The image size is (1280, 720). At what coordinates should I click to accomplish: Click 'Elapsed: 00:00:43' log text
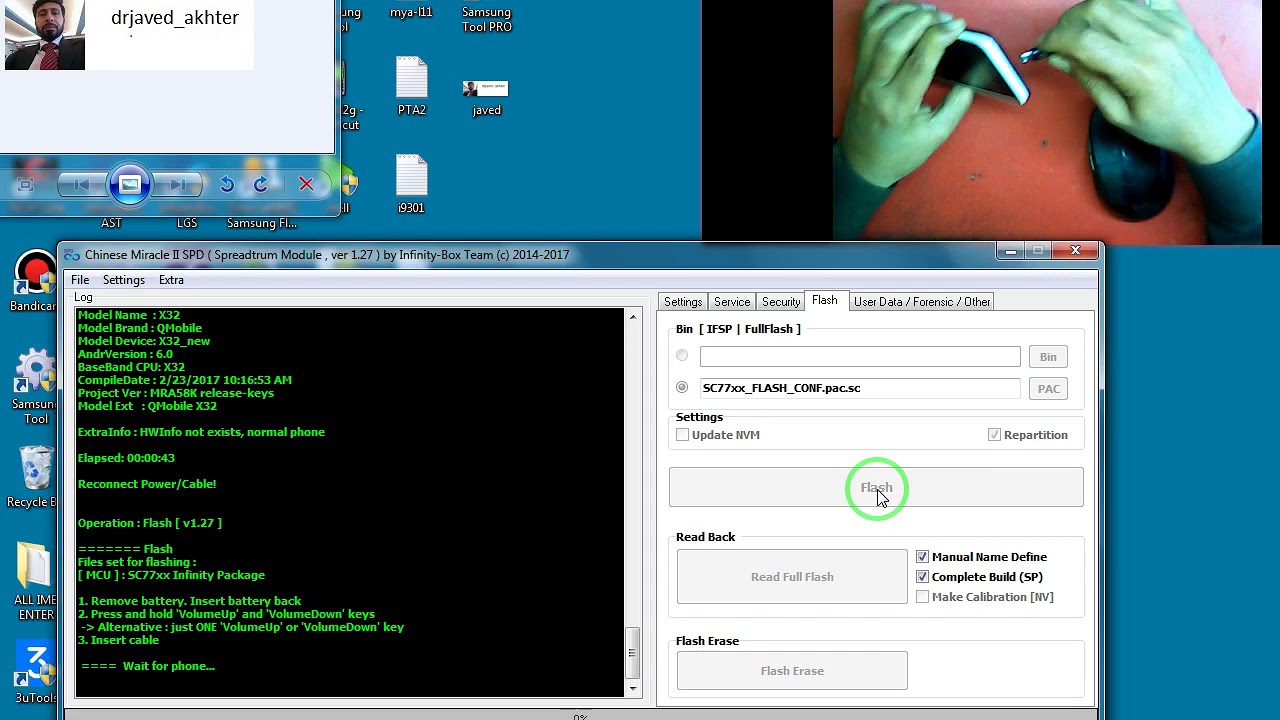[x=126, y=458]
